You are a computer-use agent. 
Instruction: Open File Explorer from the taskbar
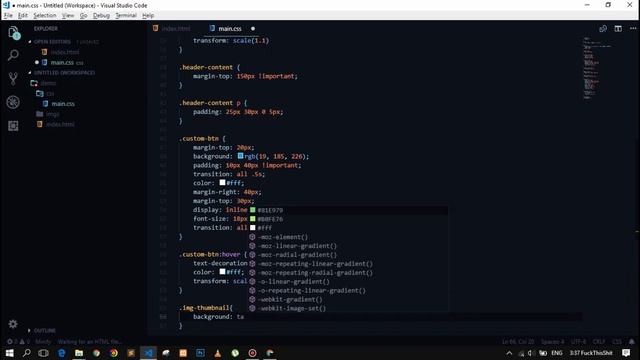click(x=79, y=353)
